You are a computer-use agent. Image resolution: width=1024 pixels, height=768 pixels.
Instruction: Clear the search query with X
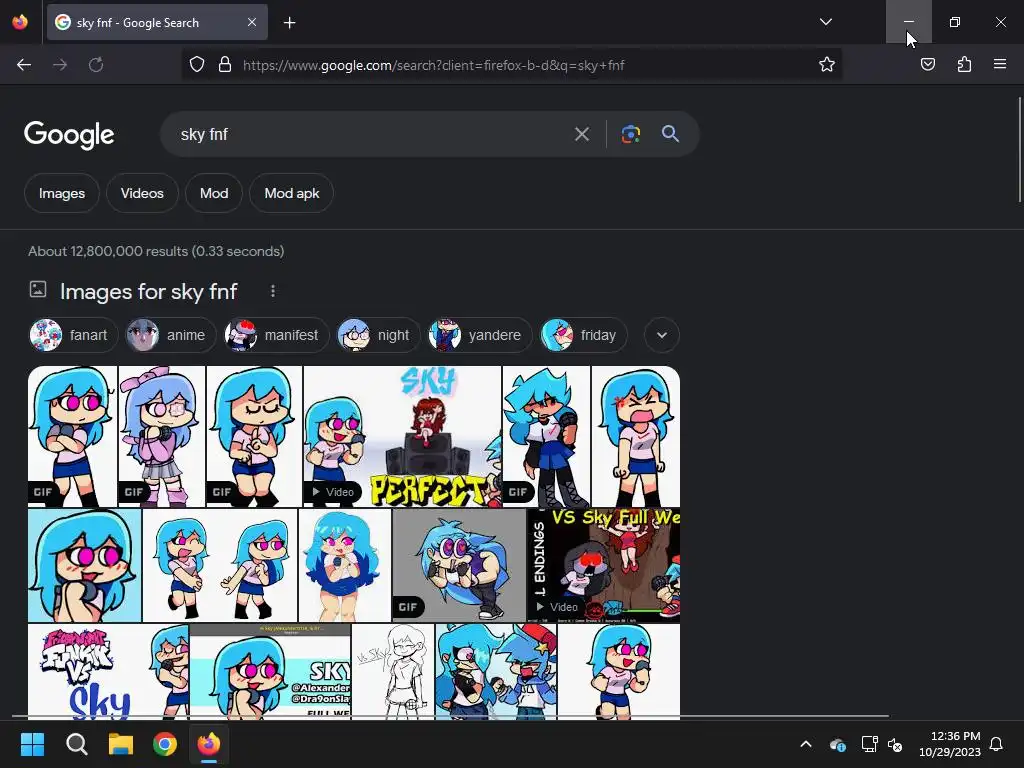(581, 135)
